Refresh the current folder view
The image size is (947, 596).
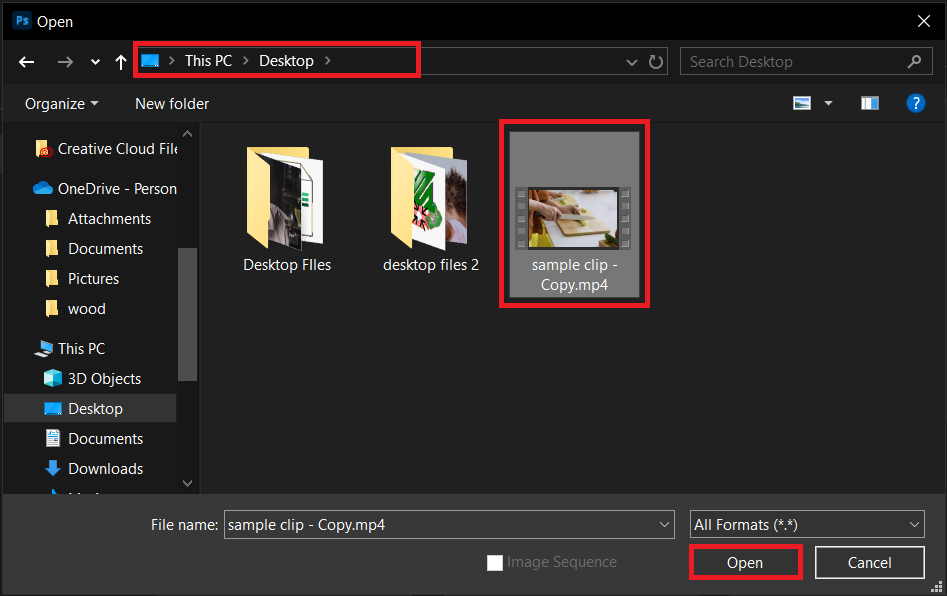[x=656, y=61]
